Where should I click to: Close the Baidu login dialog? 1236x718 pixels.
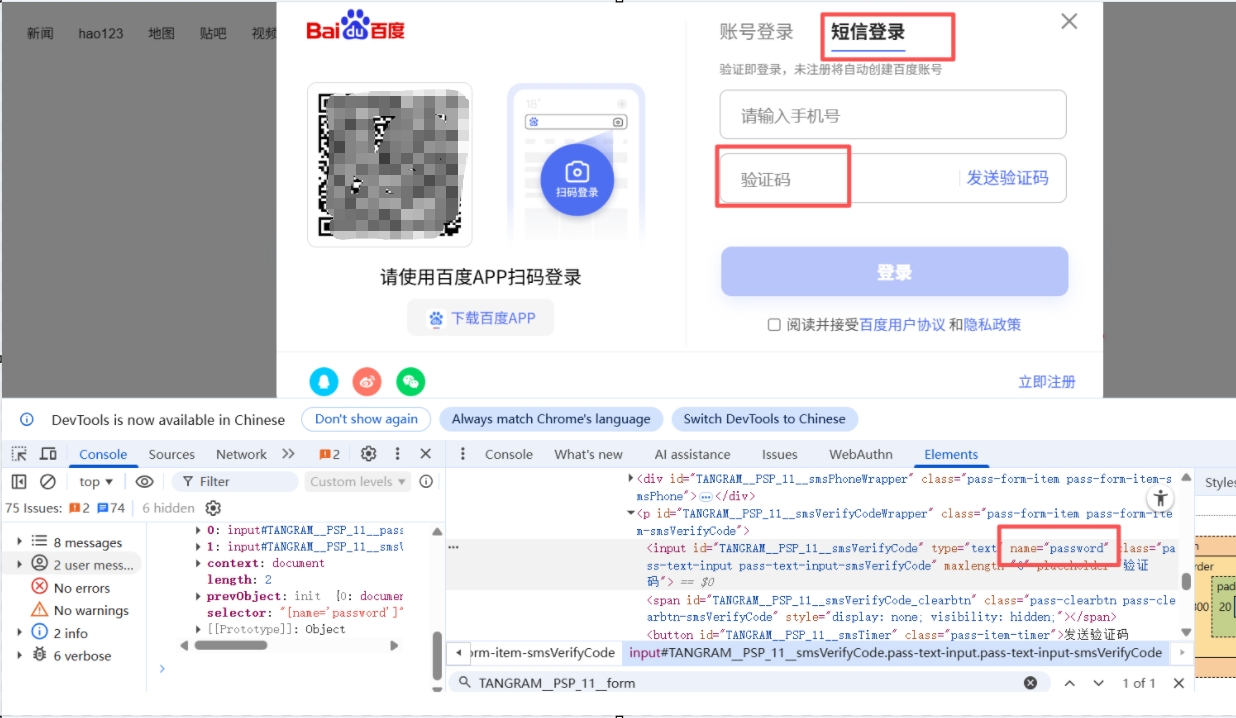1069,21
